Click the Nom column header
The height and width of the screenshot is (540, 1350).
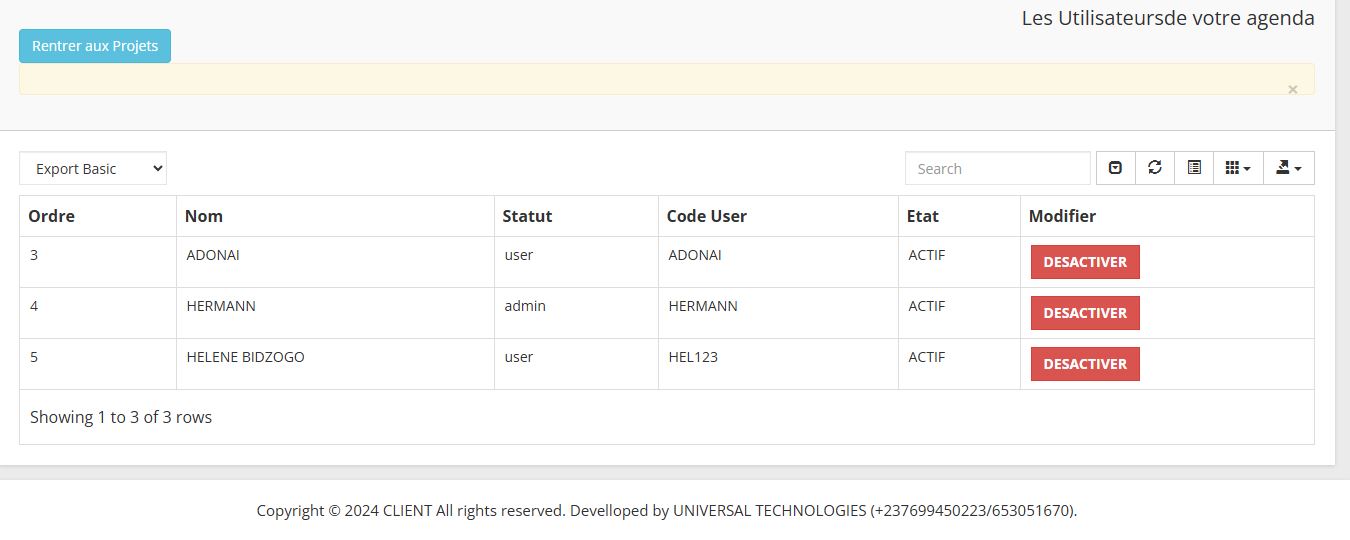tap(205, 216)
